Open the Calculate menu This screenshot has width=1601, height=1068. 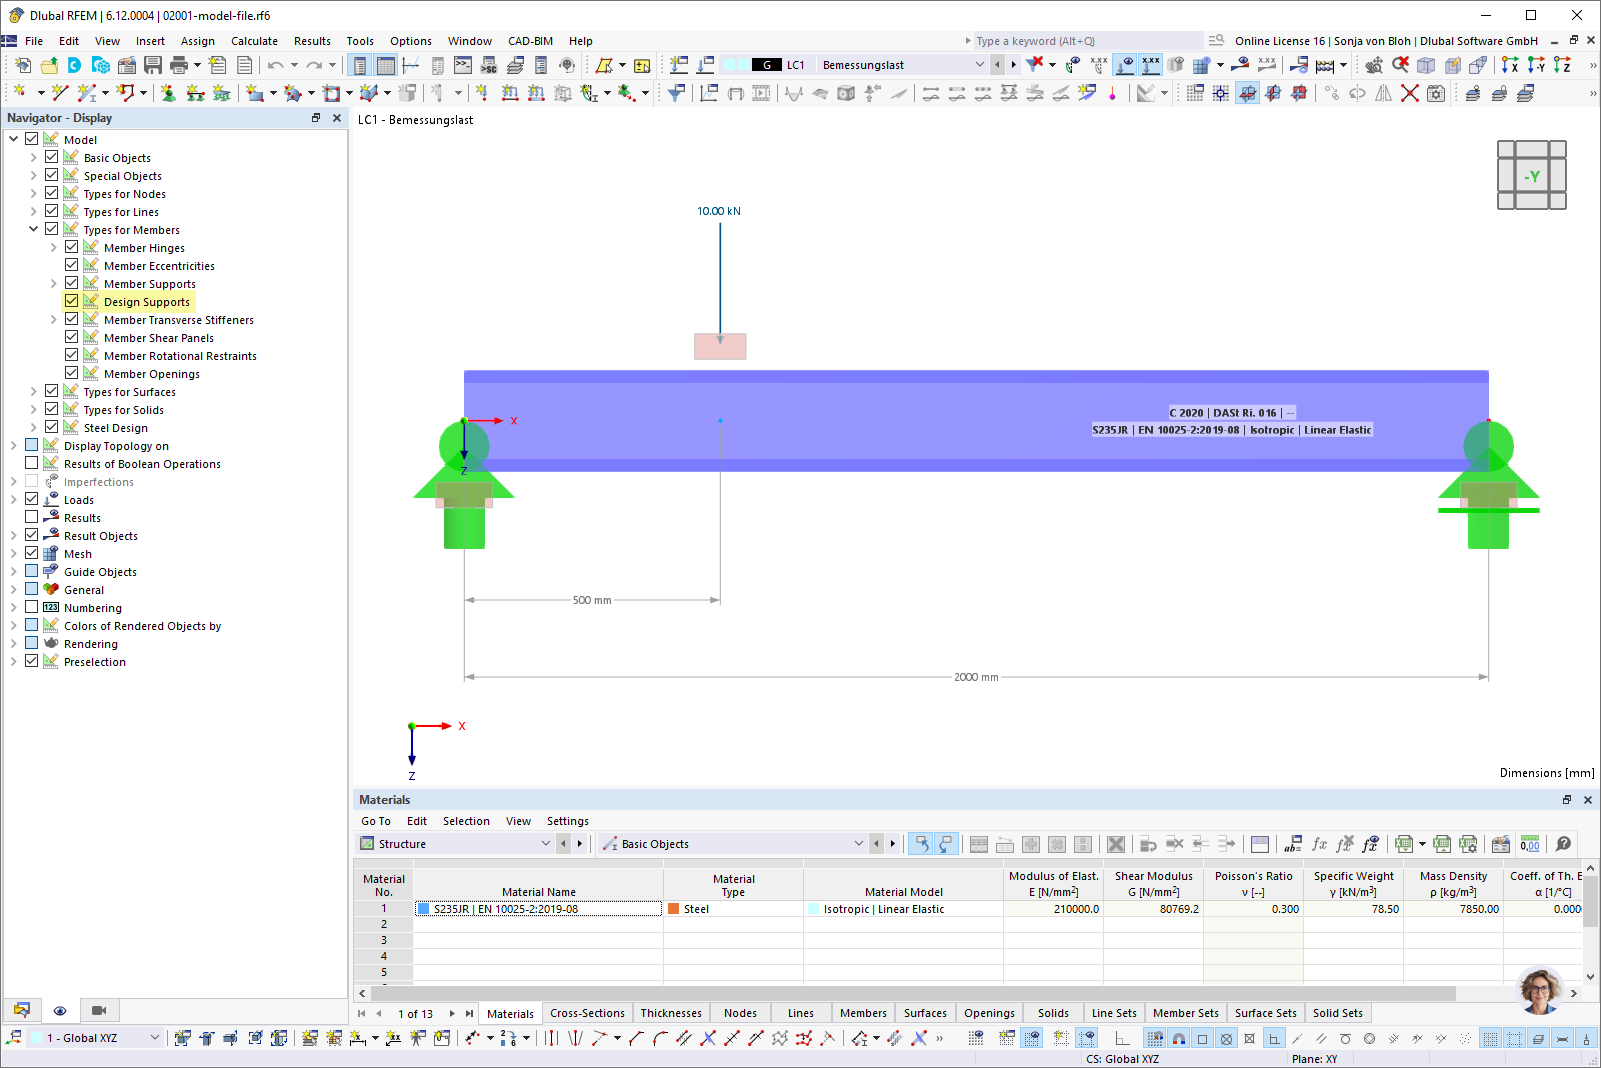254,41
